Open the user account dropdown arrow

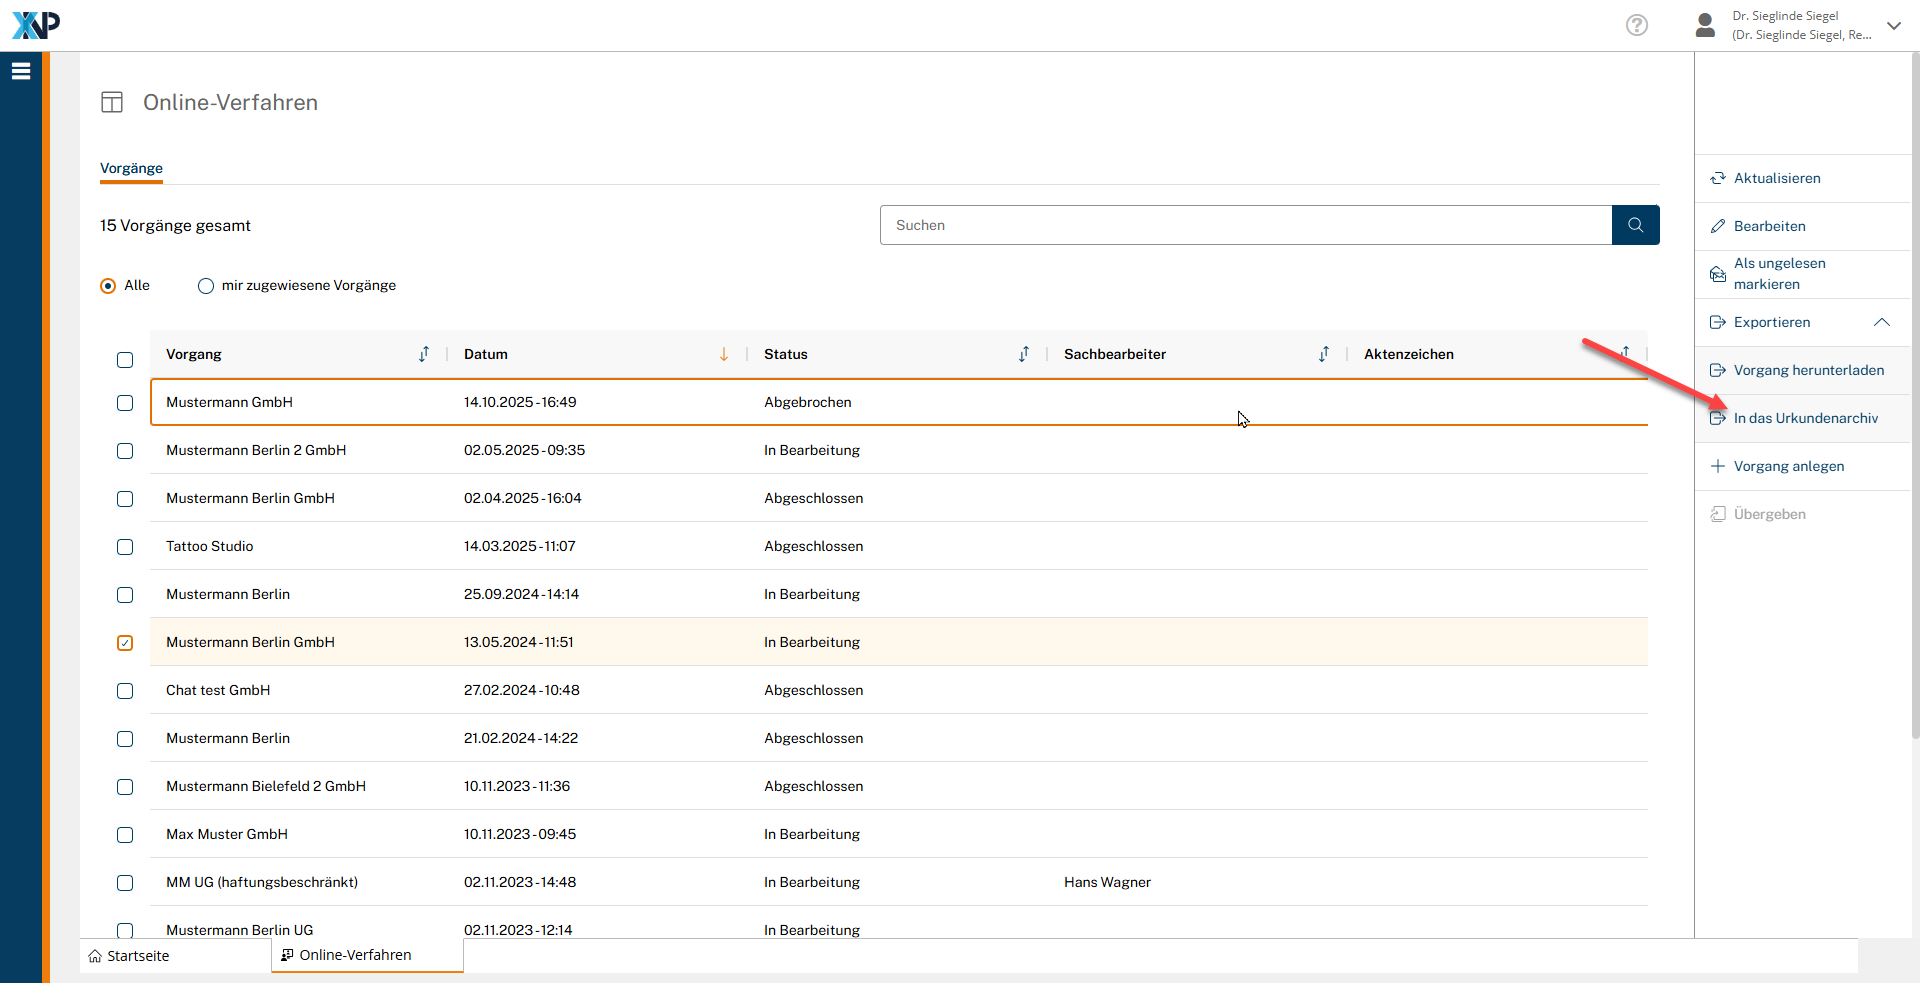click(1893, 26)
